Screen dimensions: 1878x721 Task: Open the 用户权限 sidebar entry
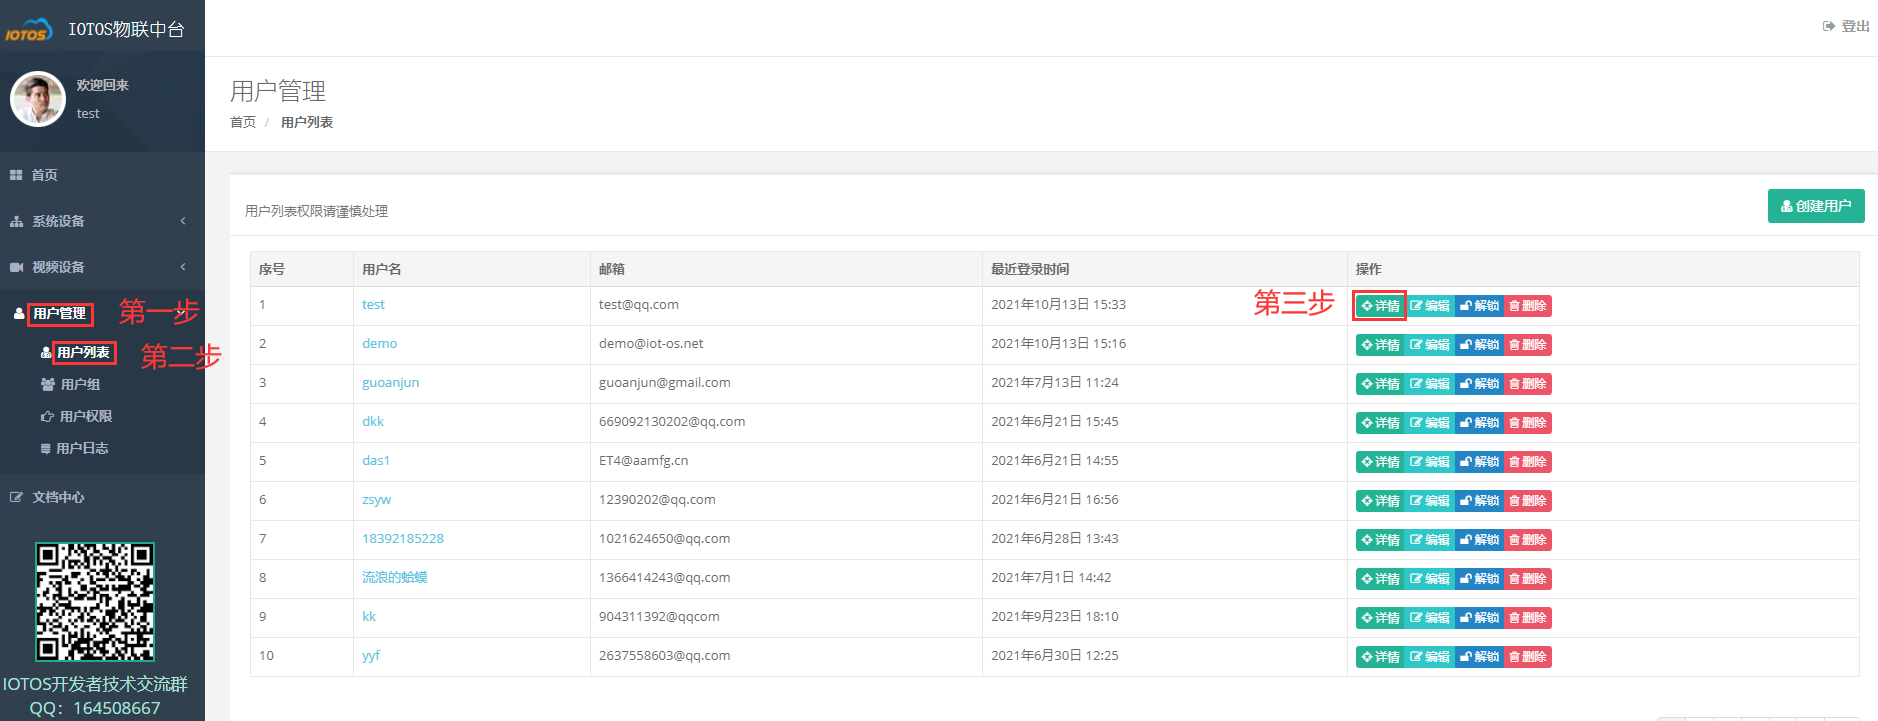tap(85, 417)
